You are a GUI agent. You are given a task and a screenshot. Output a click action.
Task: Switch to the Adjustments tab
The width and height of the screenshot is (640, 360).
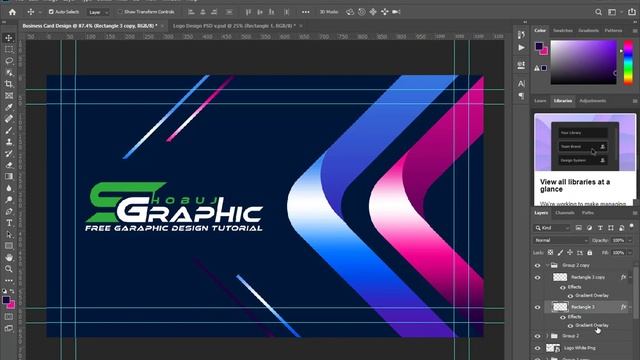click(x=593, y=101)
